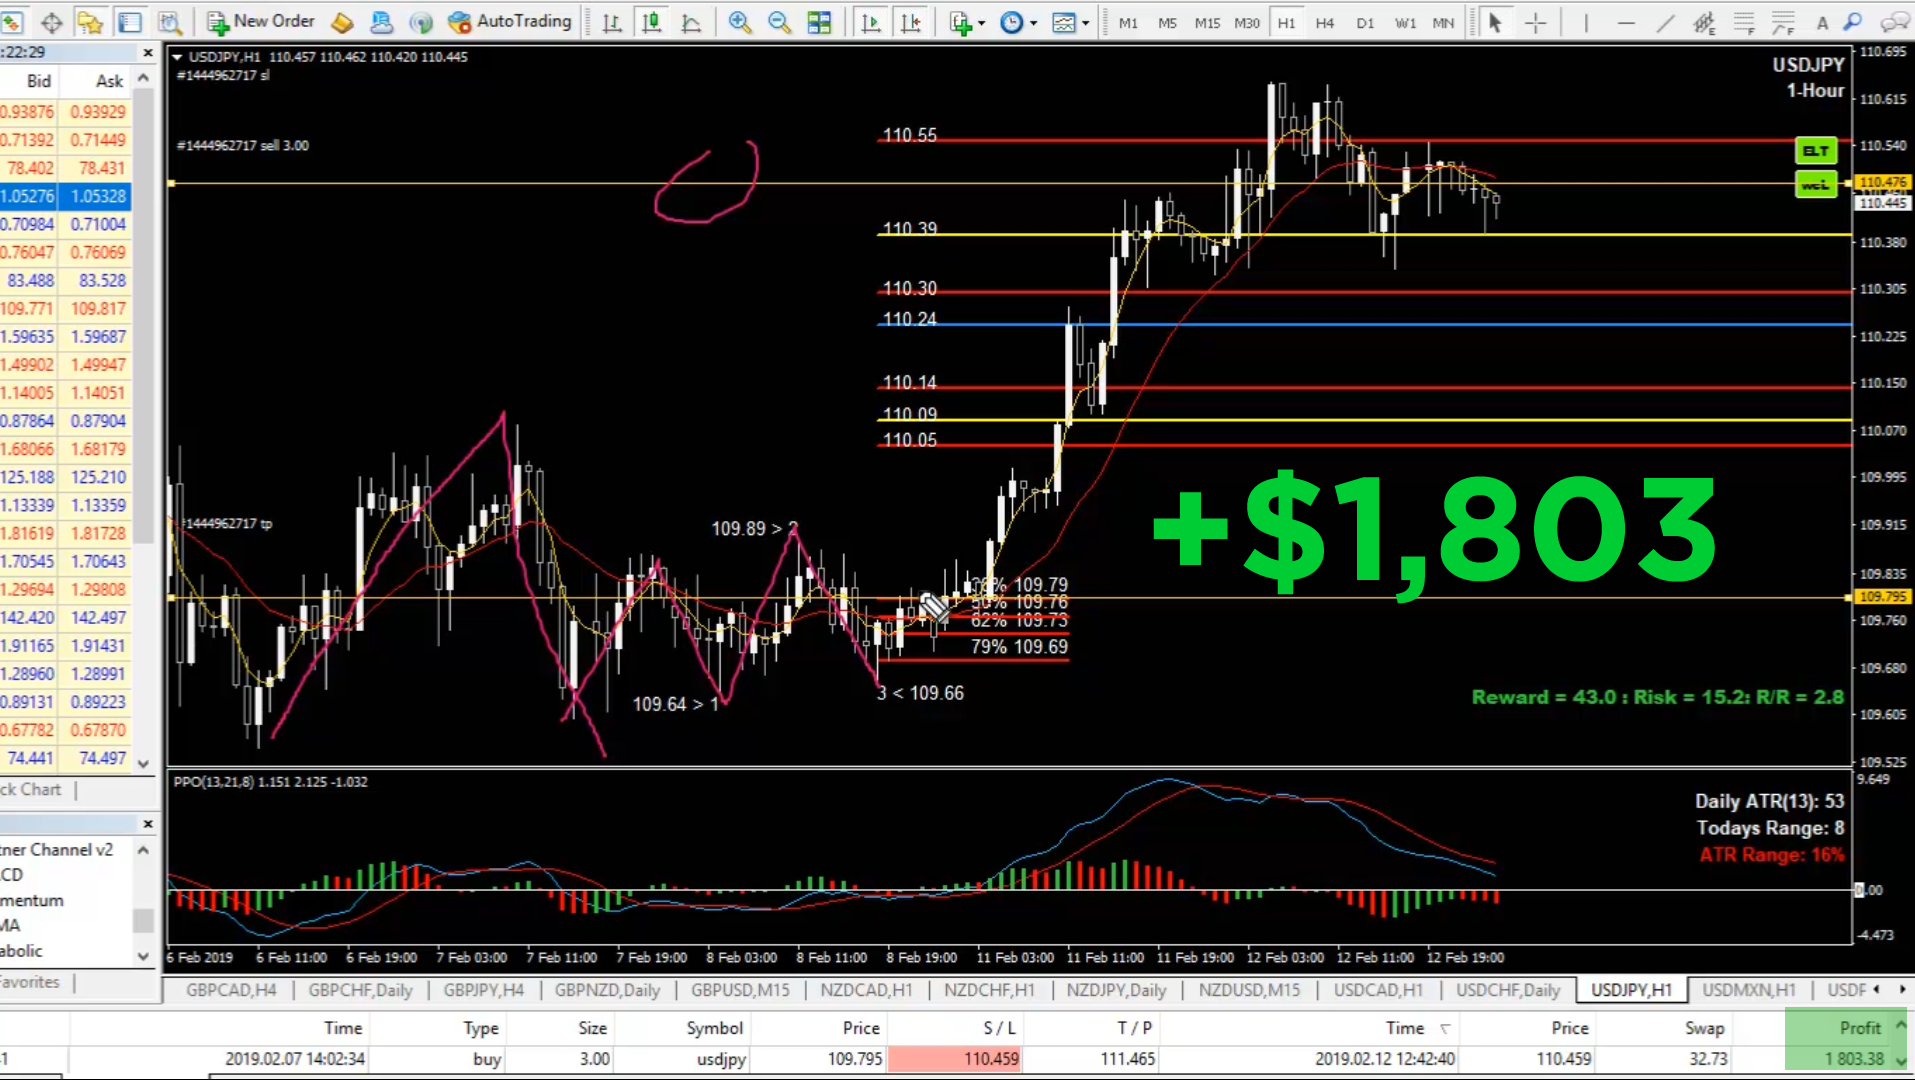Select the M1 timeframe
The width and height of the screenshot is (1915, 1080).
click(x=1128, y=22)
